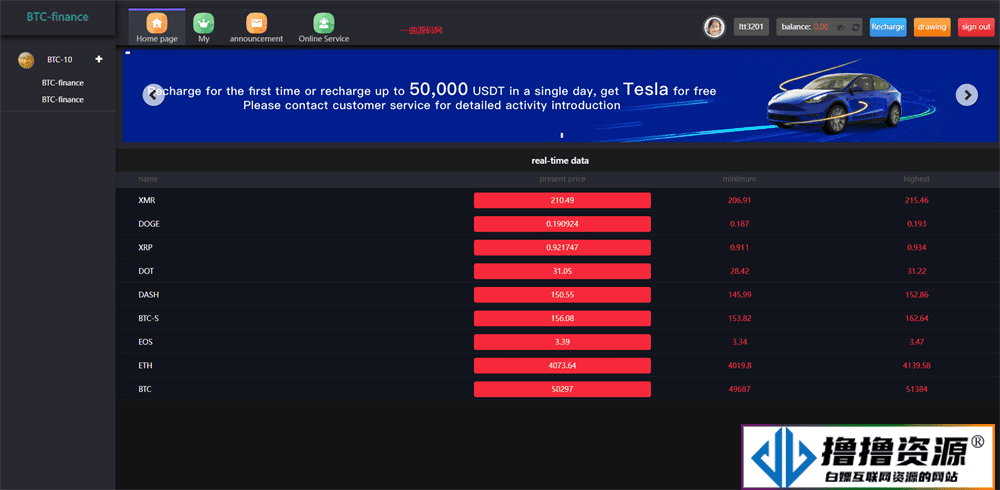Image resolution: width=1000 pixels, height=490 pixels.
Task: Select the DOT row name
Action: pos(145,271)
